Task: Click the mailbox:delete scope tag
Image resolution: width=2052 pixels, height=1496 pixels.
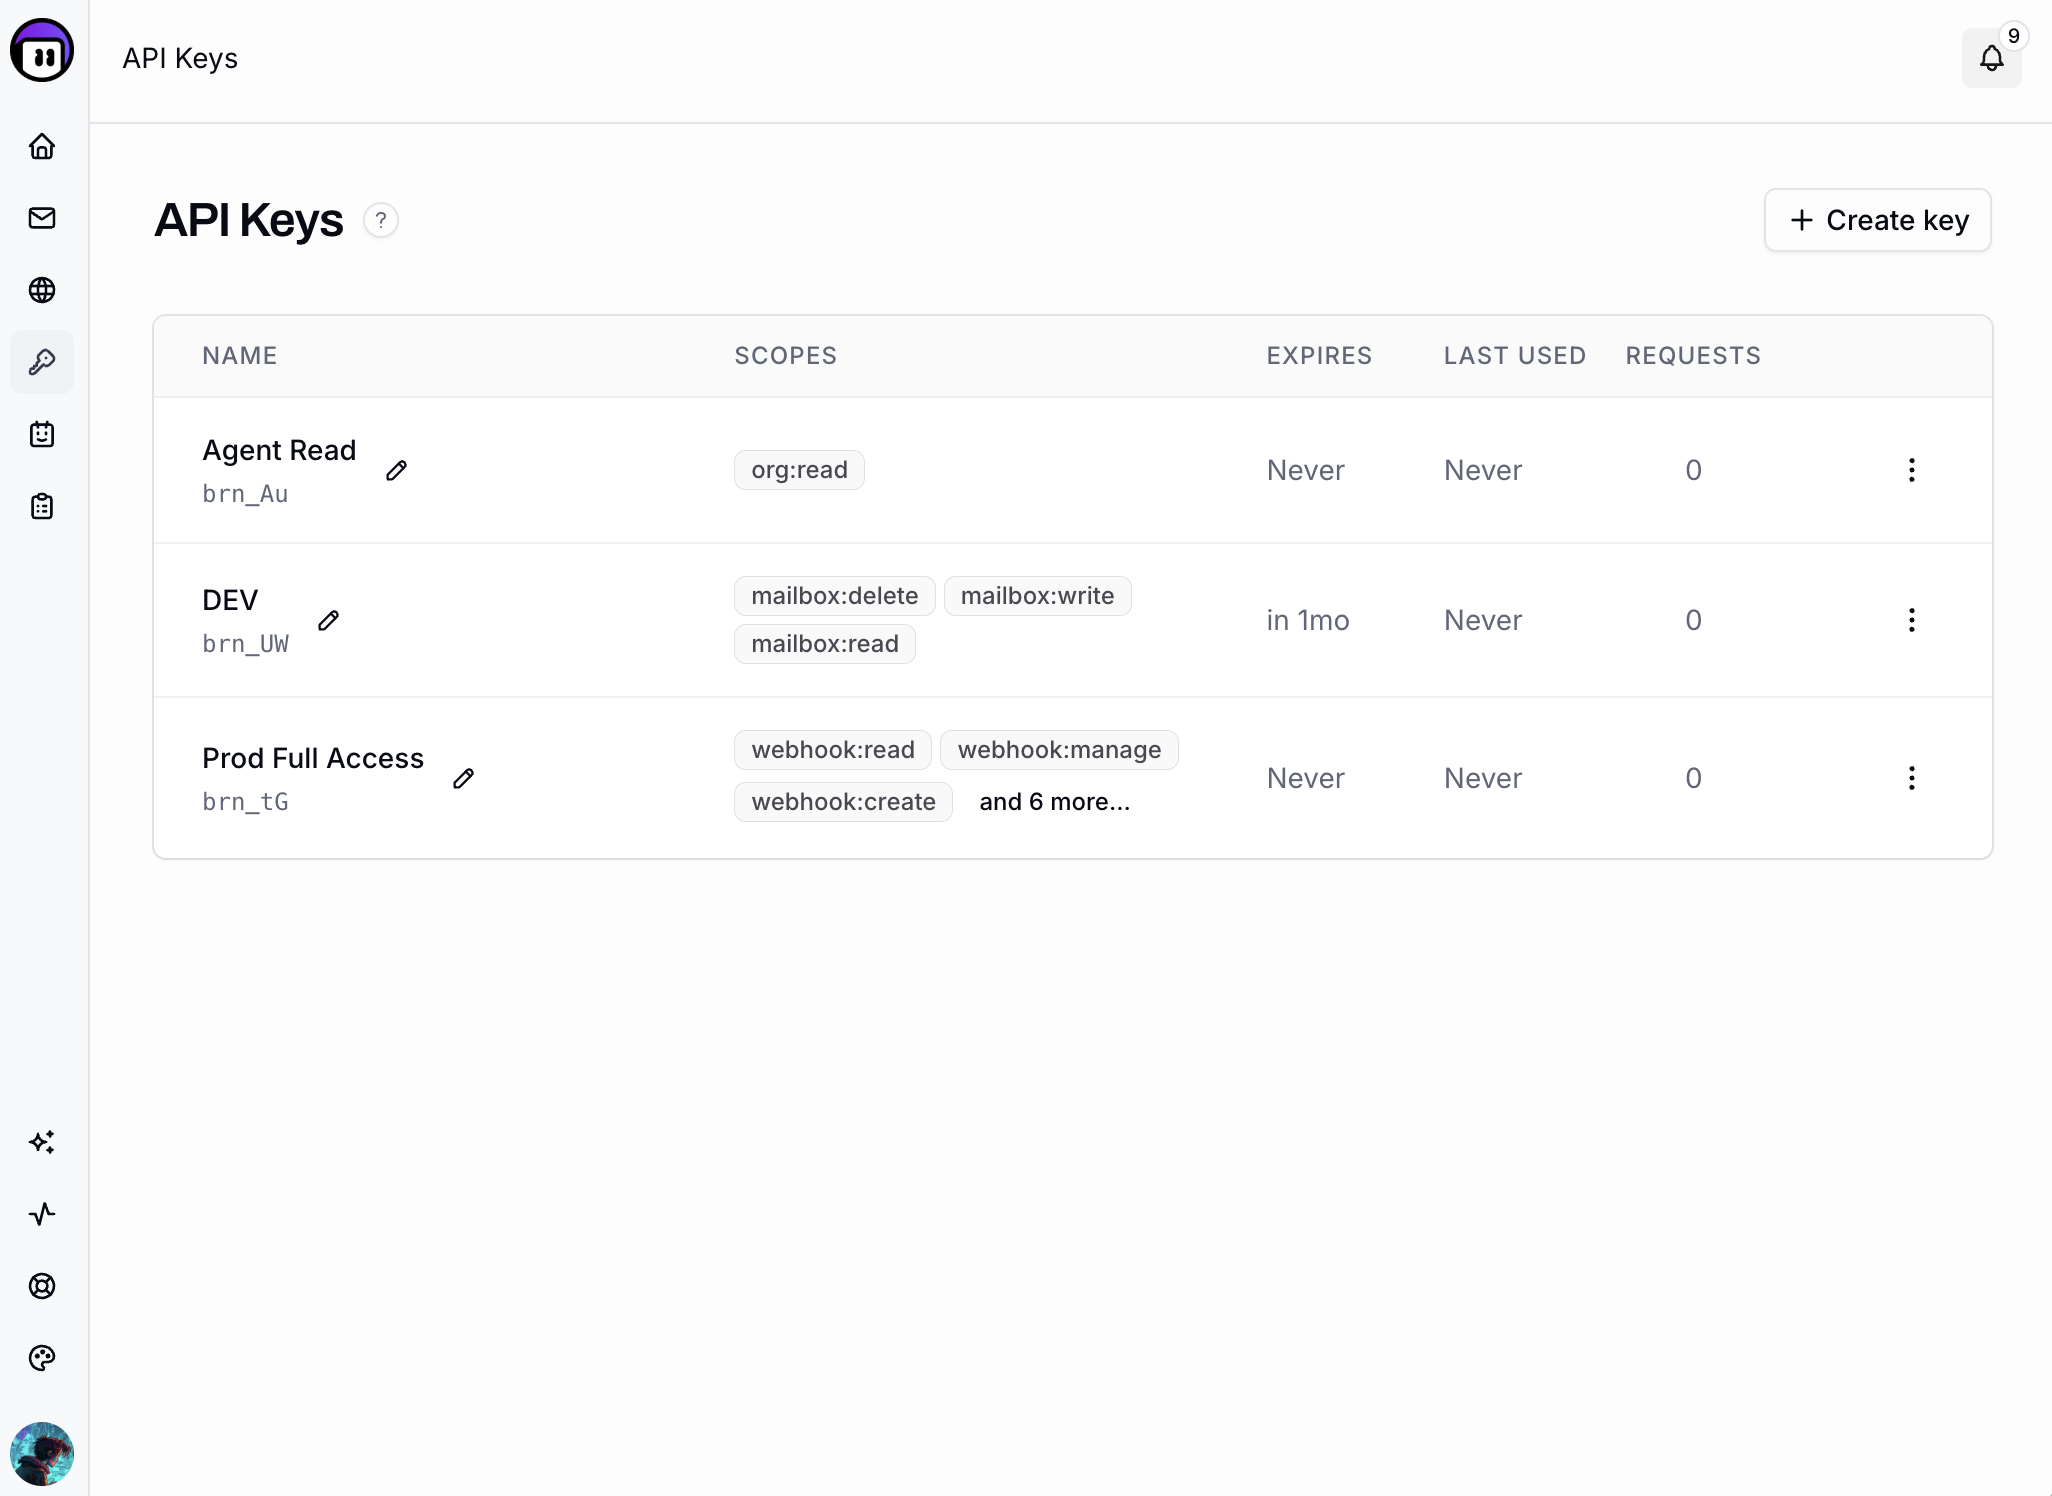Action: [835, 596]
